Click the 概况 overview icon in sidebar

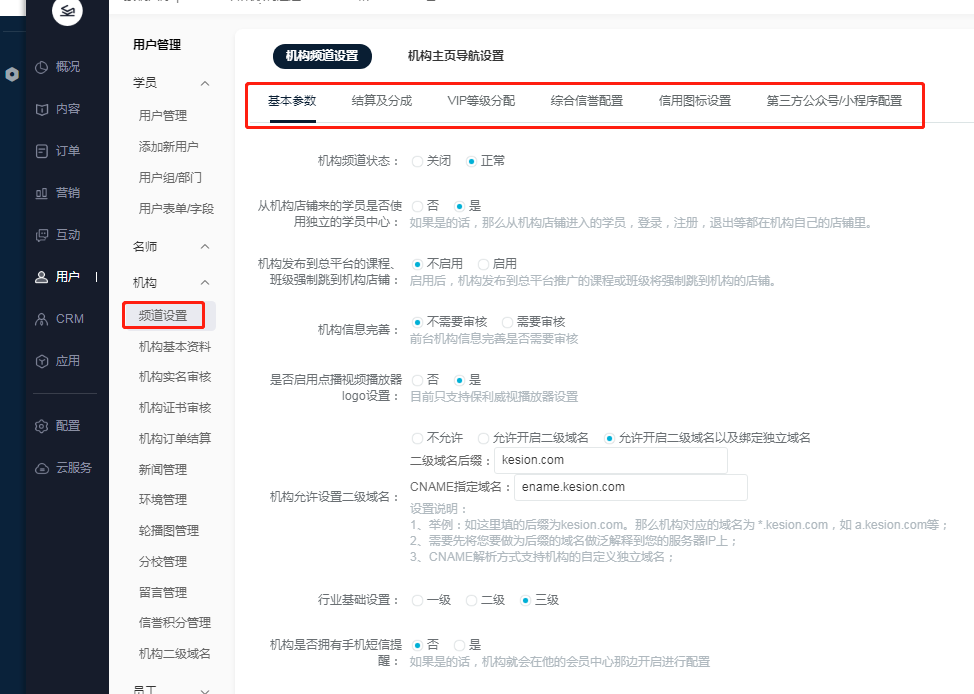pos(42,67)
